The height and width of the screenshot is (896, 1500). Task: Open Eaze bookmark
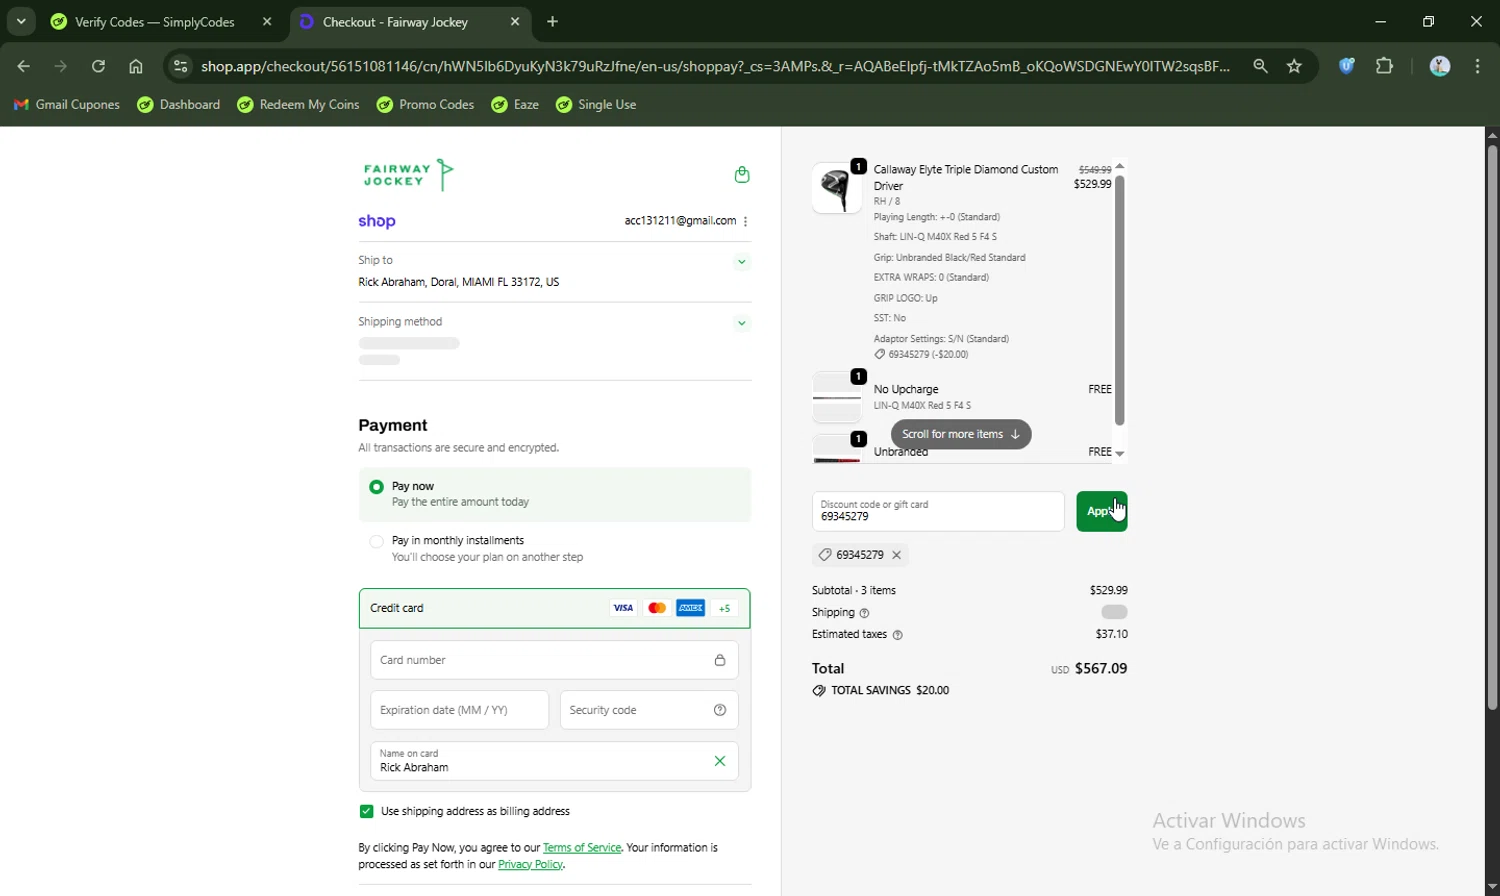[515, 105]
